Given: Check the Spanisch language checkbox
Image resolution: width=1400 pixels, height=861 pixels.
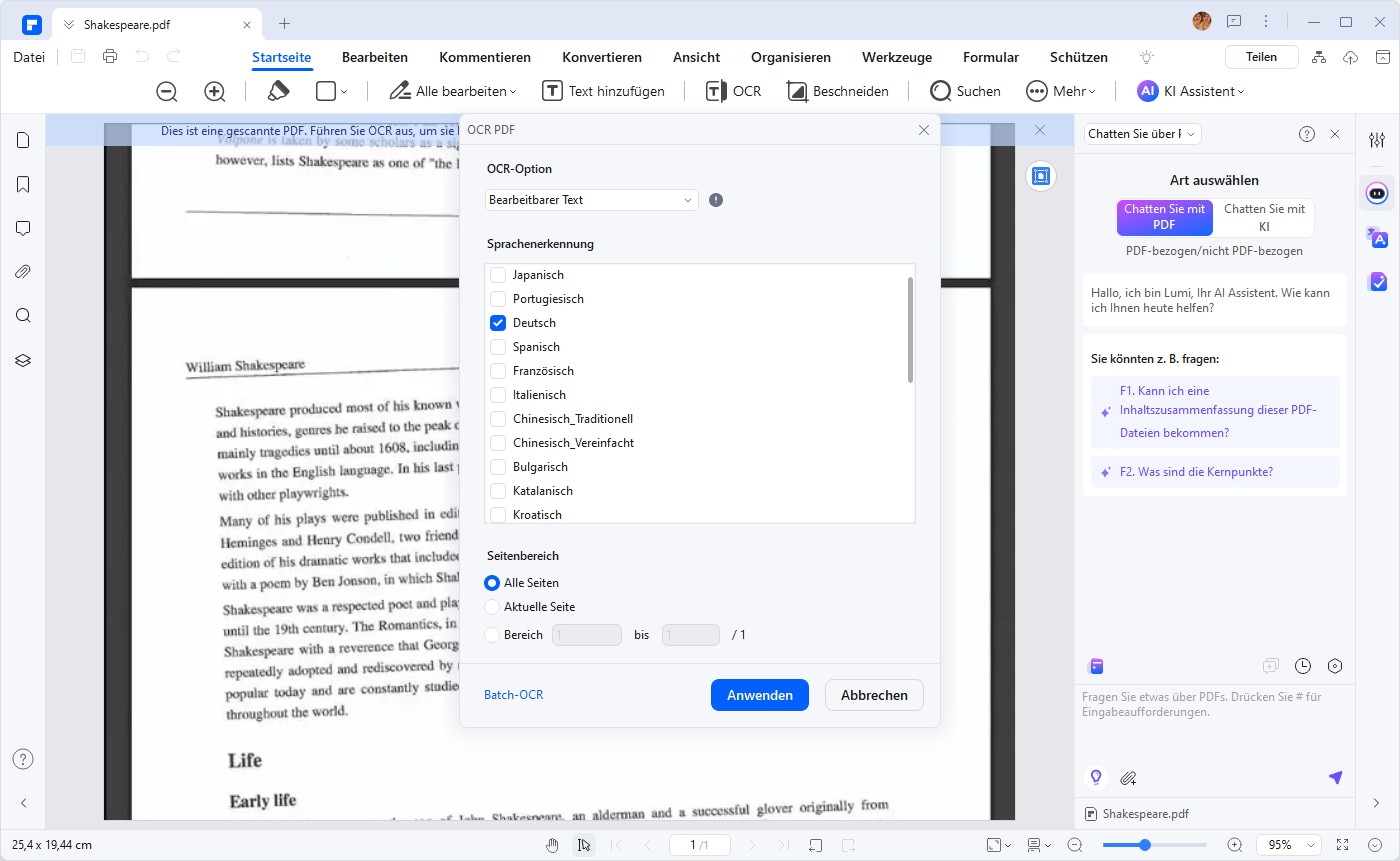Looking at the screenshot, I should 498,347.
